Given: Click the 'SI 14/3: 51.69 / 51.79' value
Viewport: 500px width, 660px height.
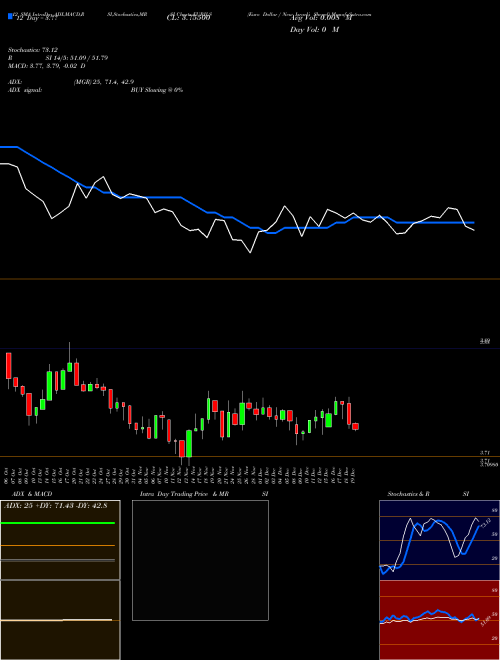Looking at the screenshot, I should point(77,58).
